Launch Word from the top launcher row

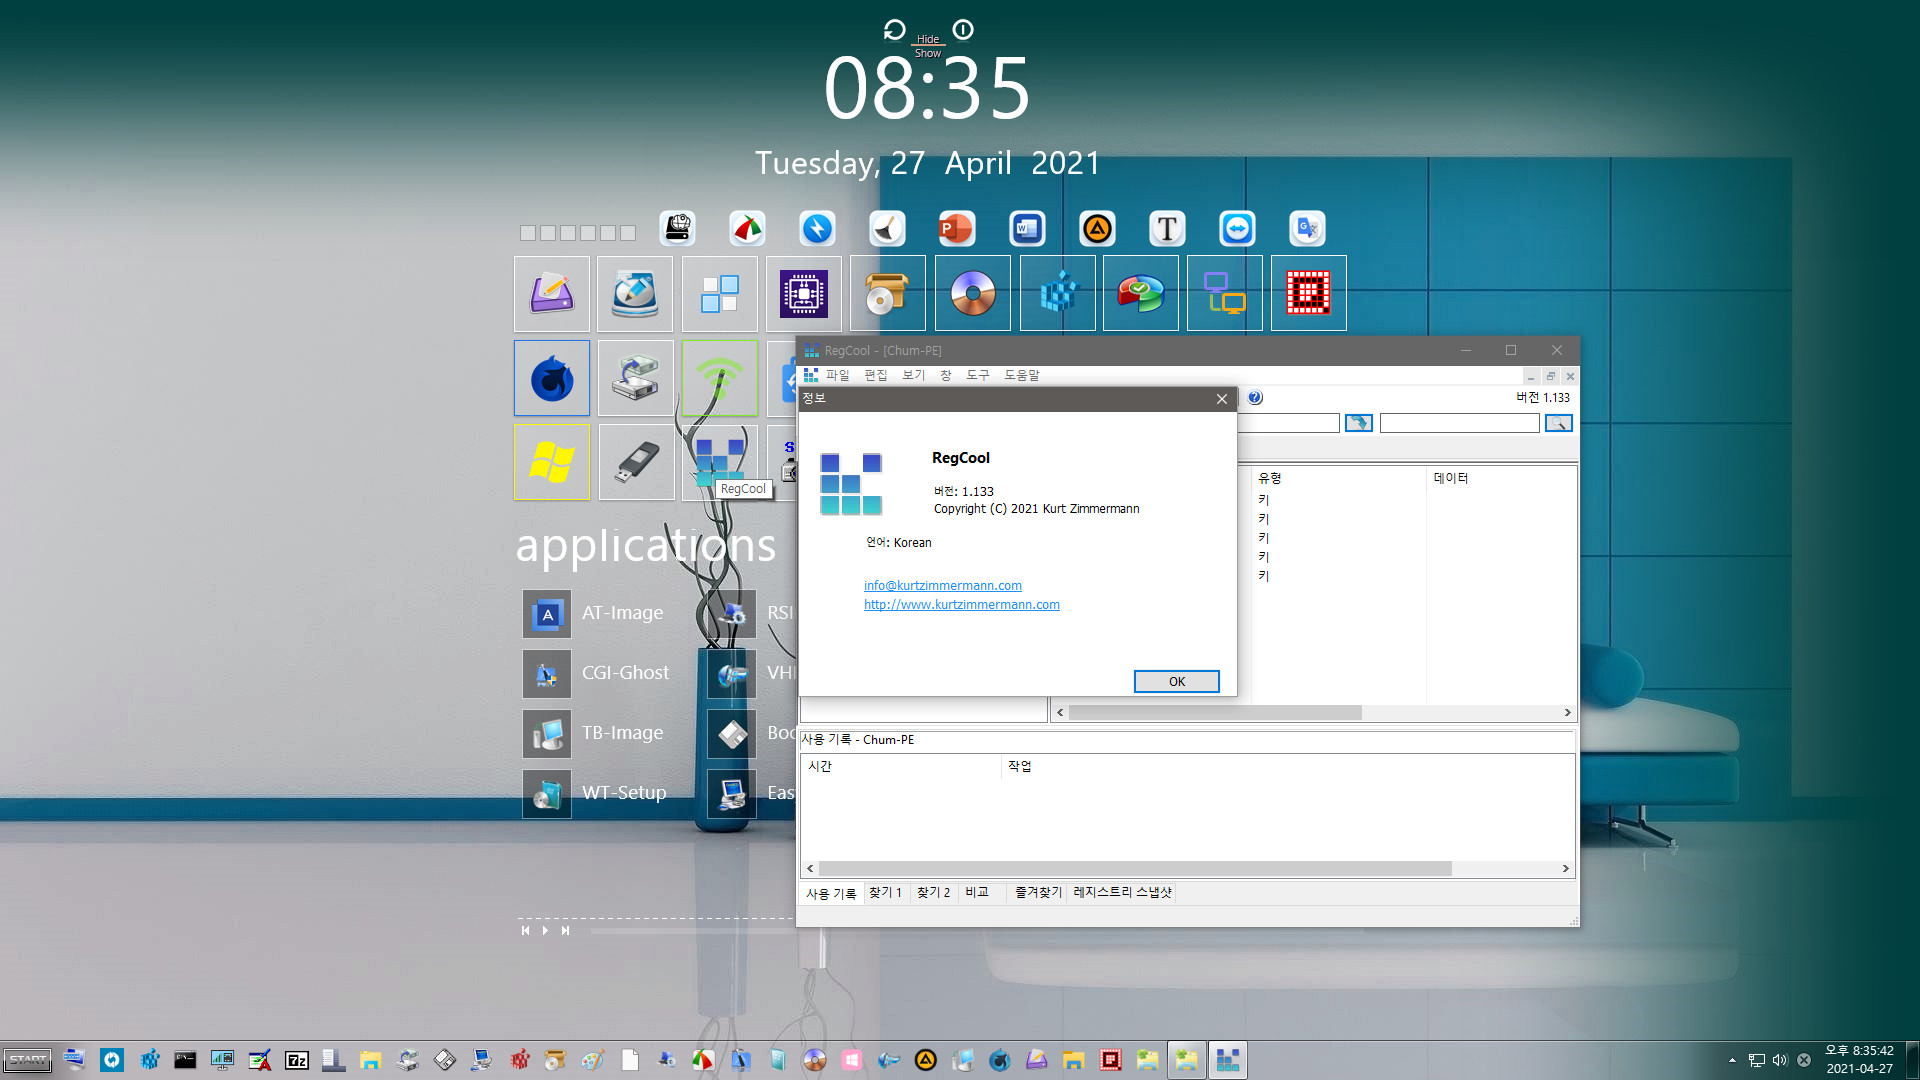[1027, 229]
